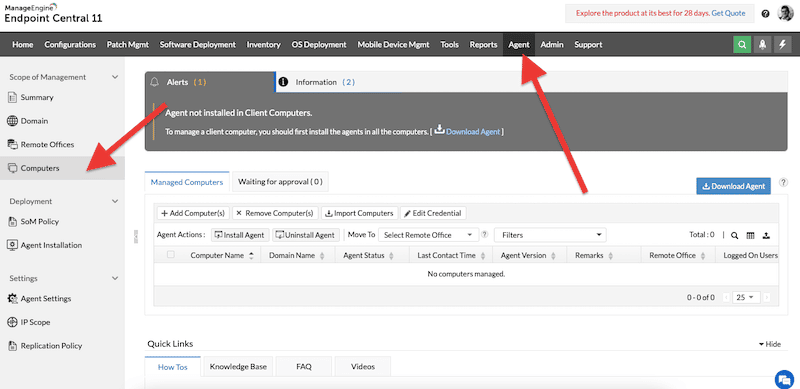
Task: Click ManageEngine Endpoint Central logo
Action: (53, 13)
